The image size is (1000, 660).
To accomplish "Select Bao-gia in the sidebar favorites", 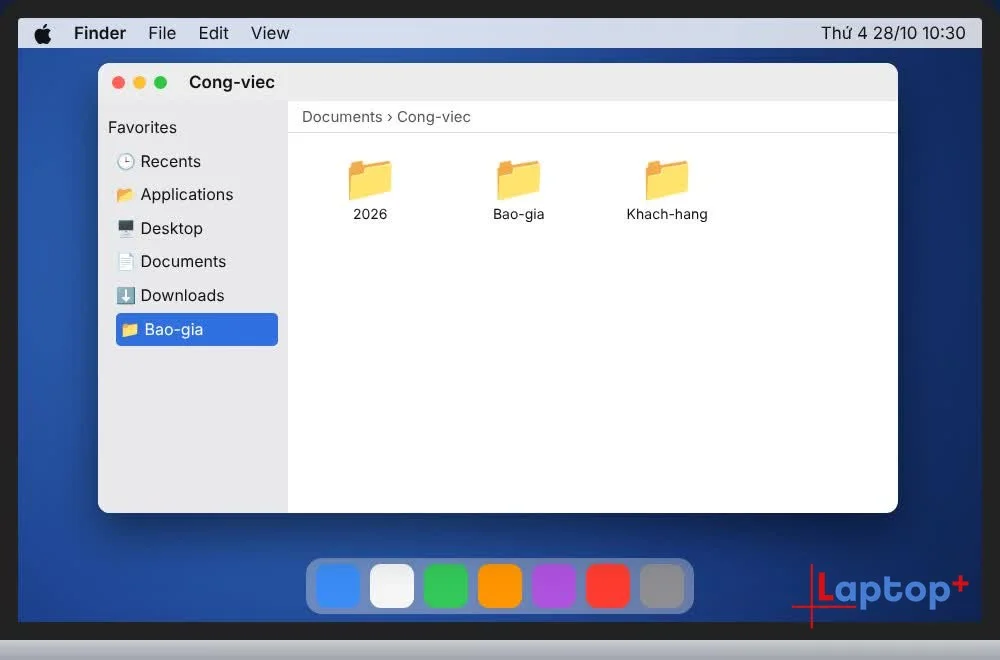I will click(x=196, y=329).
